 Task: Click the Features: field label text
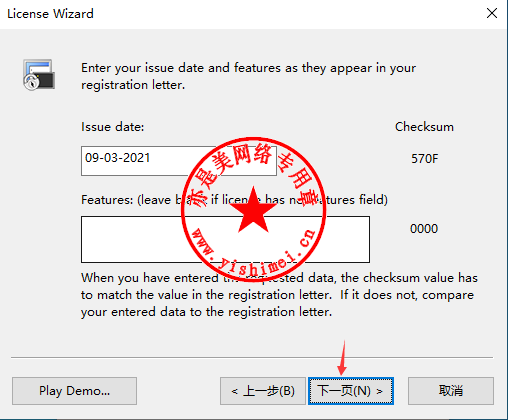tap(234, 200)
